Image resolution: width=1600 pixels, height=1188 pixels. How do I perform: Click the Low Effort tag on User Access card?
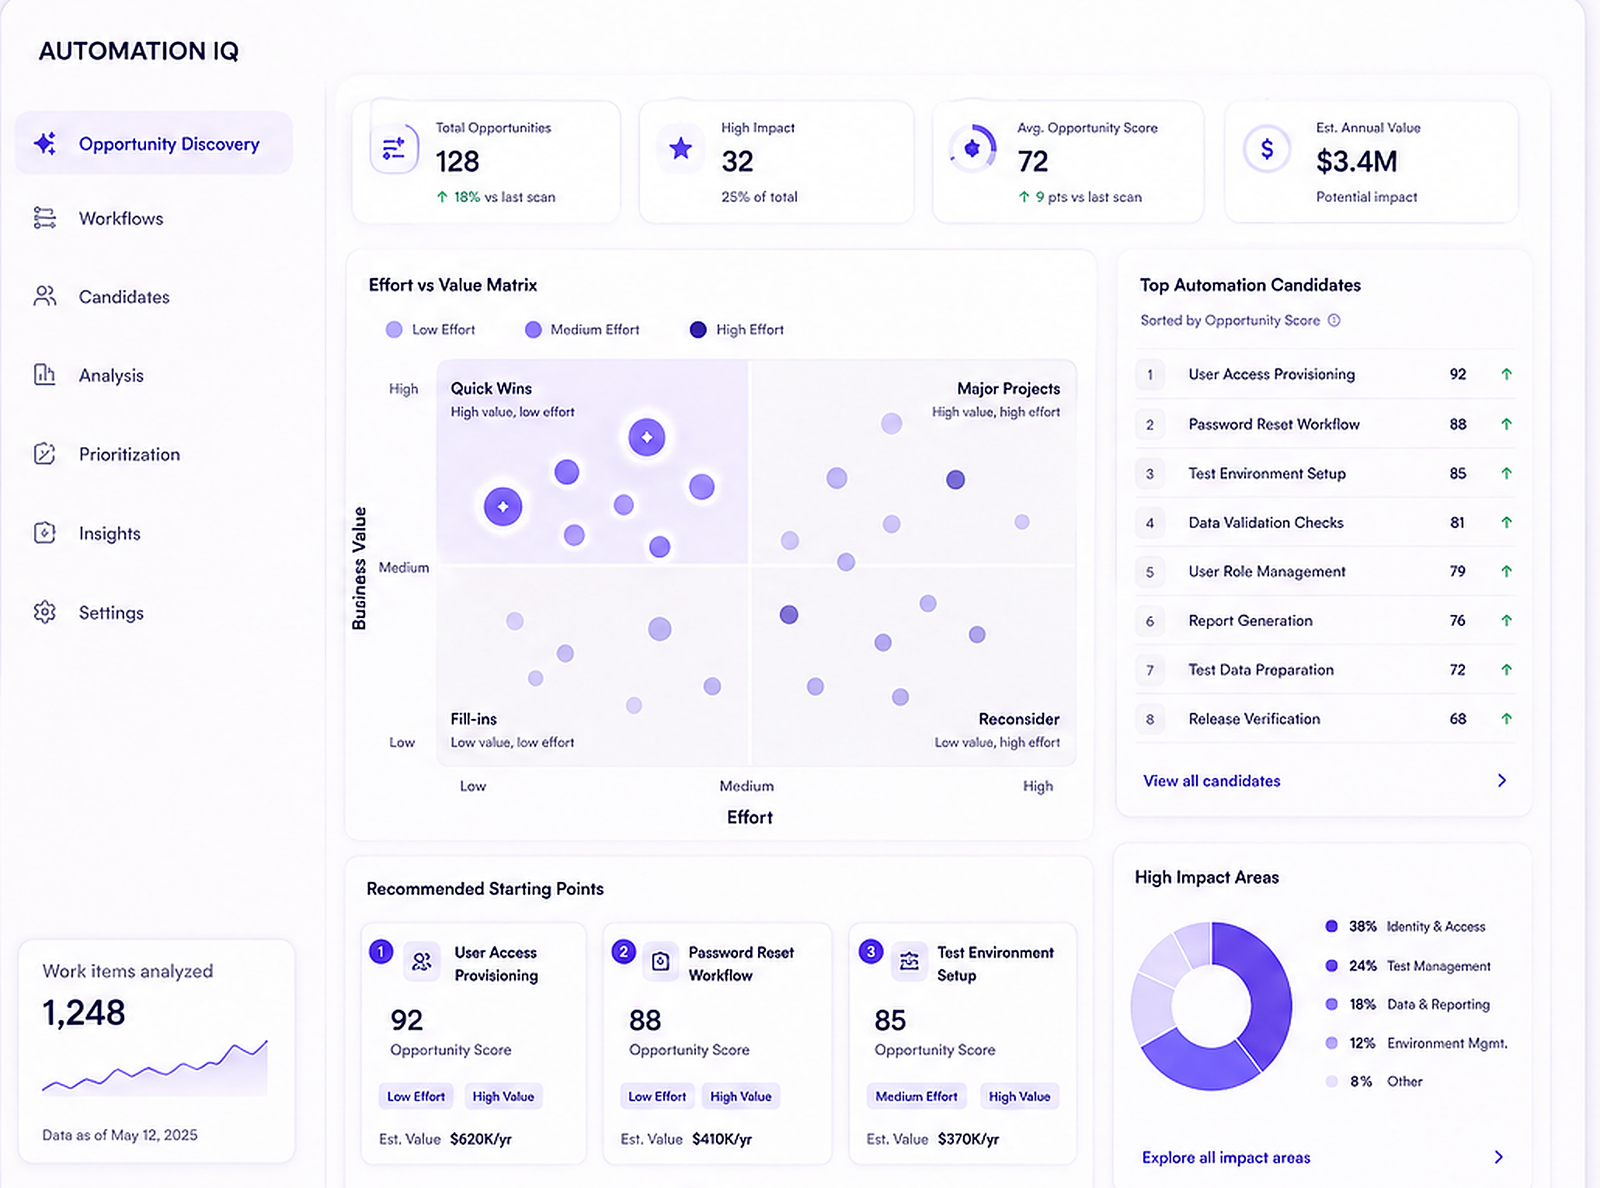tap(416, 1096)
